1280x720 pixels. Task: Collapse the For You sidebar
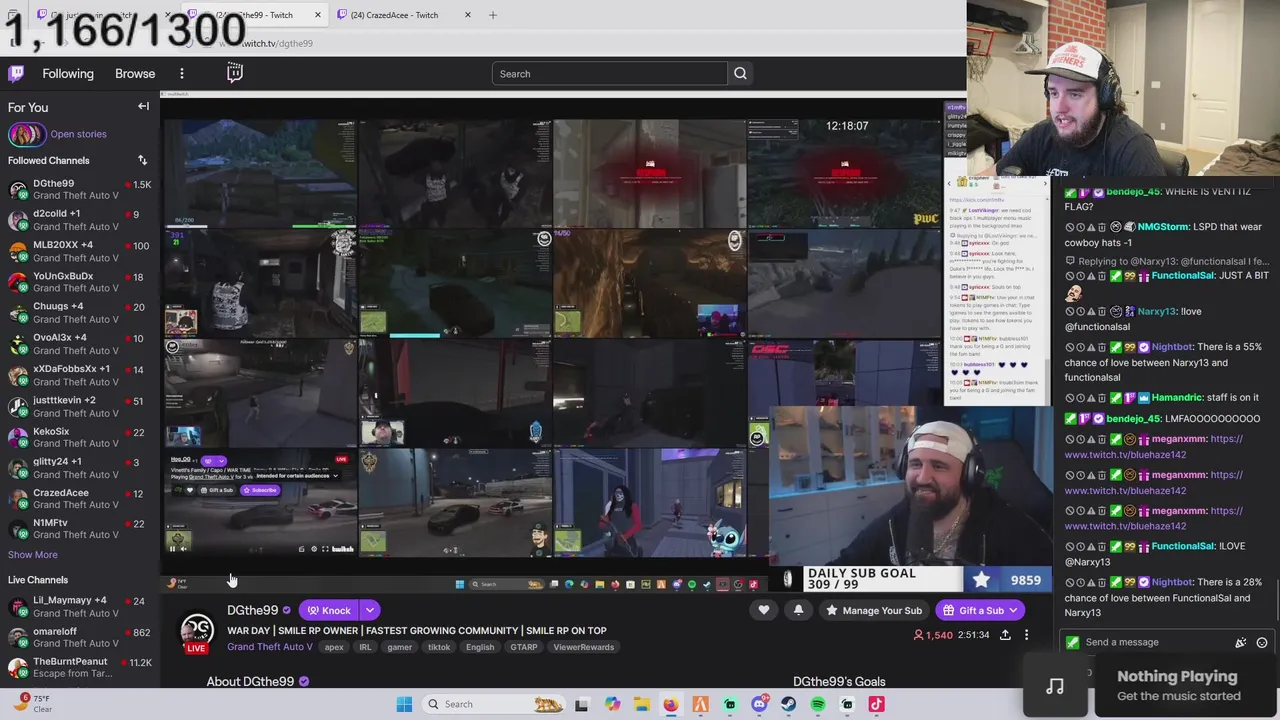(x=143, y=106)
